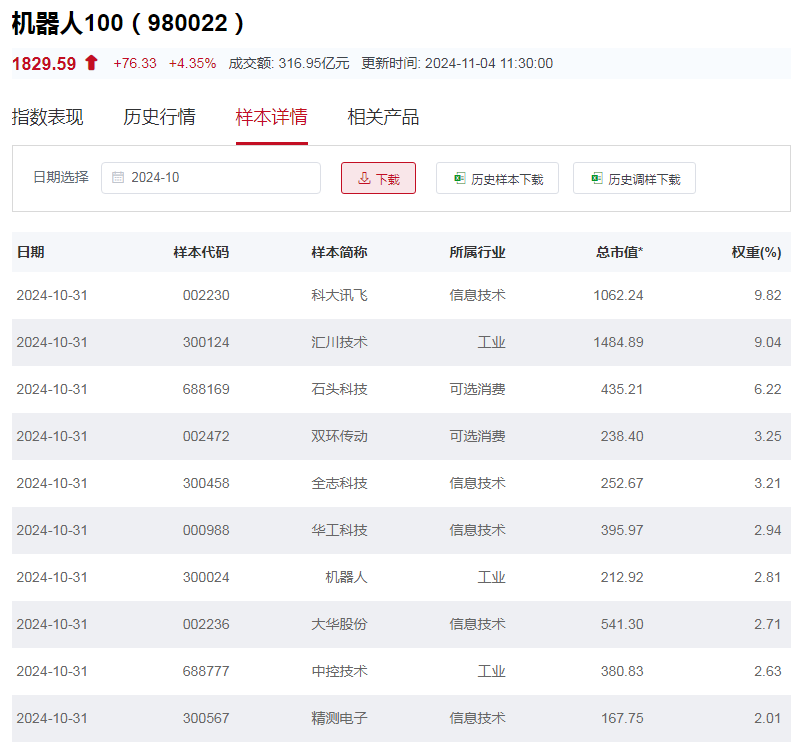Click sample code 002472
Viewport: 797px width, 747px height.
[x=206, y=436]
